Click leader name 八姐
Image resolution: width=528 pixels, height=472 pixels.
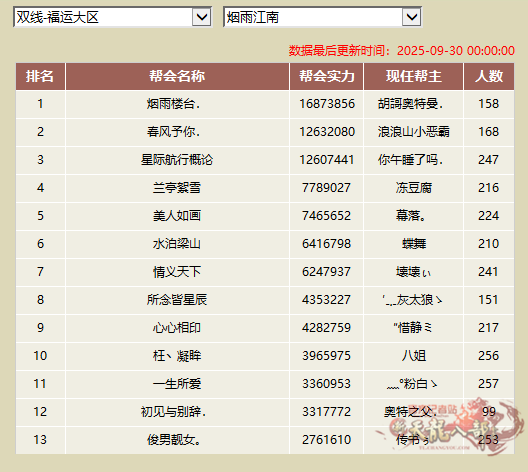(414, 355)
